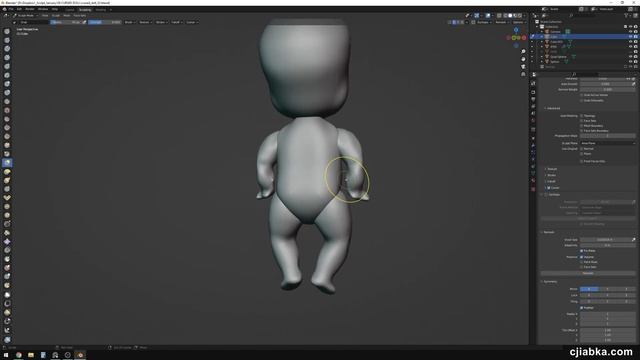Open the Sculpt Plane Area Plane dropdown
Viewport: 640px width, 360px height.
coord(608,143)
